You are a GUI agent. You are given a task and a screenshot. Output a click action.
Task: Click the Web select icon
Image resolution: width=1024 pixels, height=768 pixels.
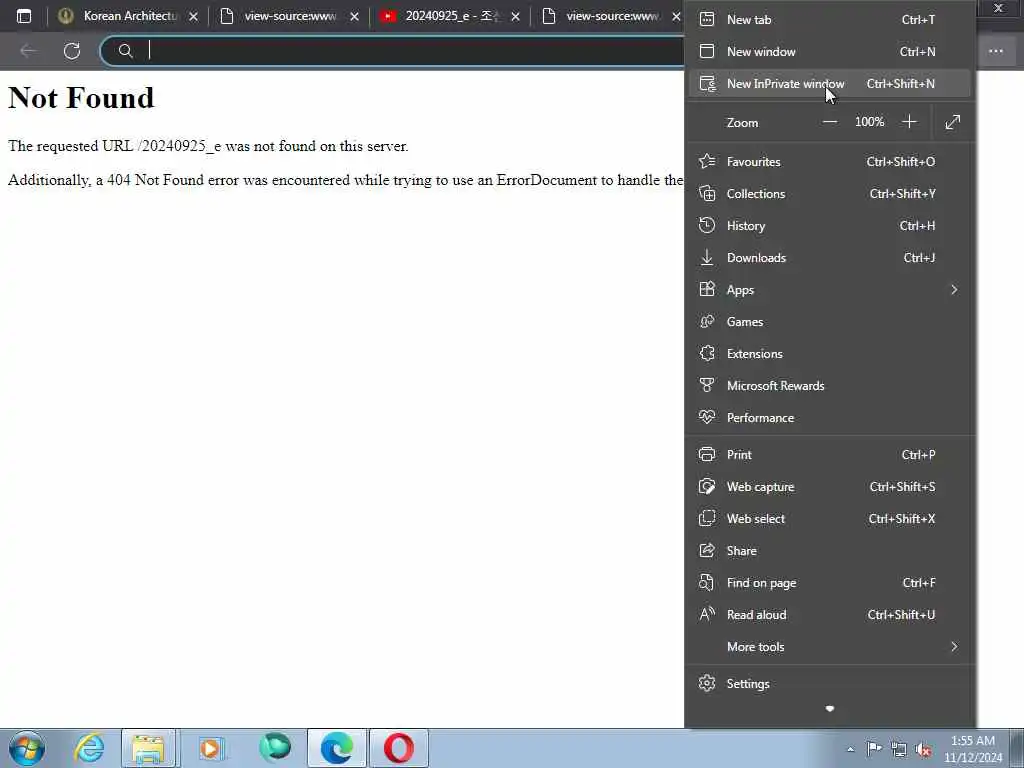coord(707,519)
